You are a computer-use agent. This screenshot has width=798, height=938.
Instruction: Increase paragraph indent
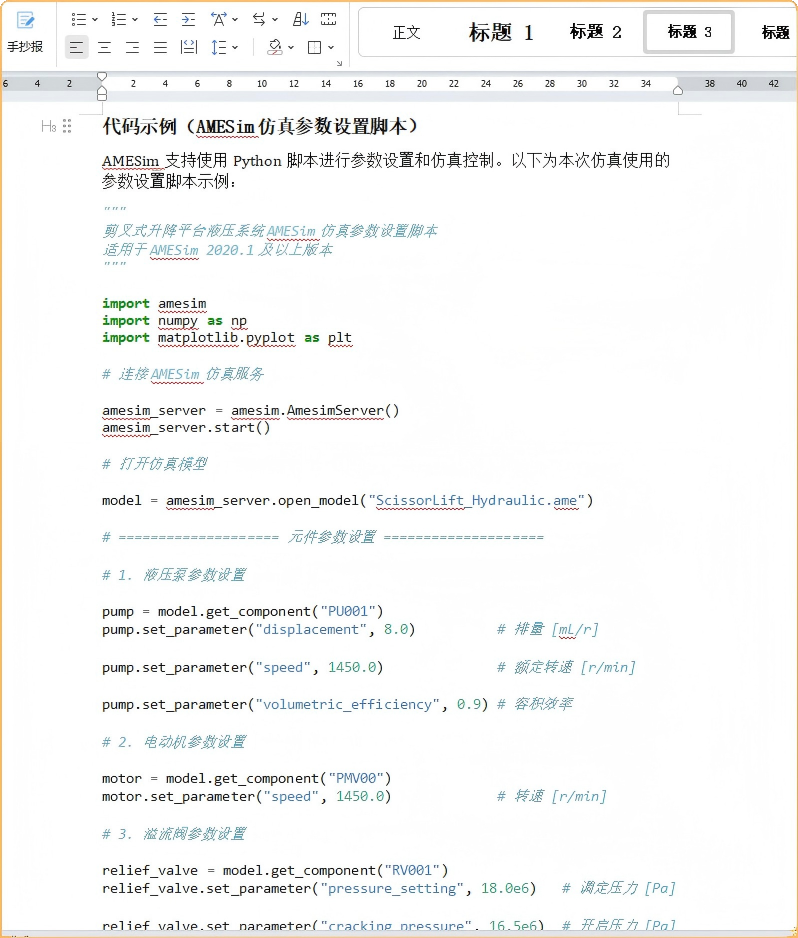[188, 19]
